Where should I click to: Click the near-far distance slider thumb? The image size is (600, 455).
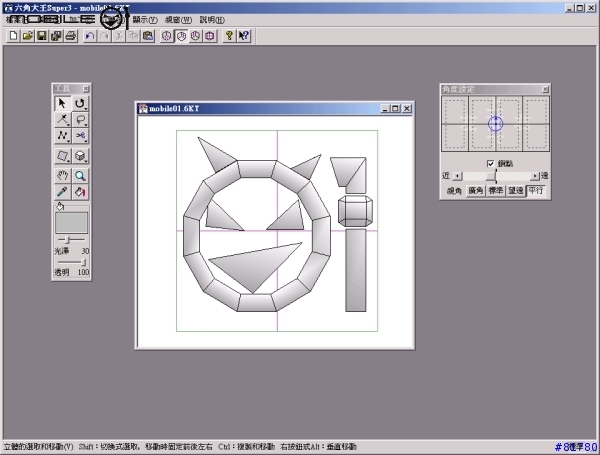(x=491, y=176)
